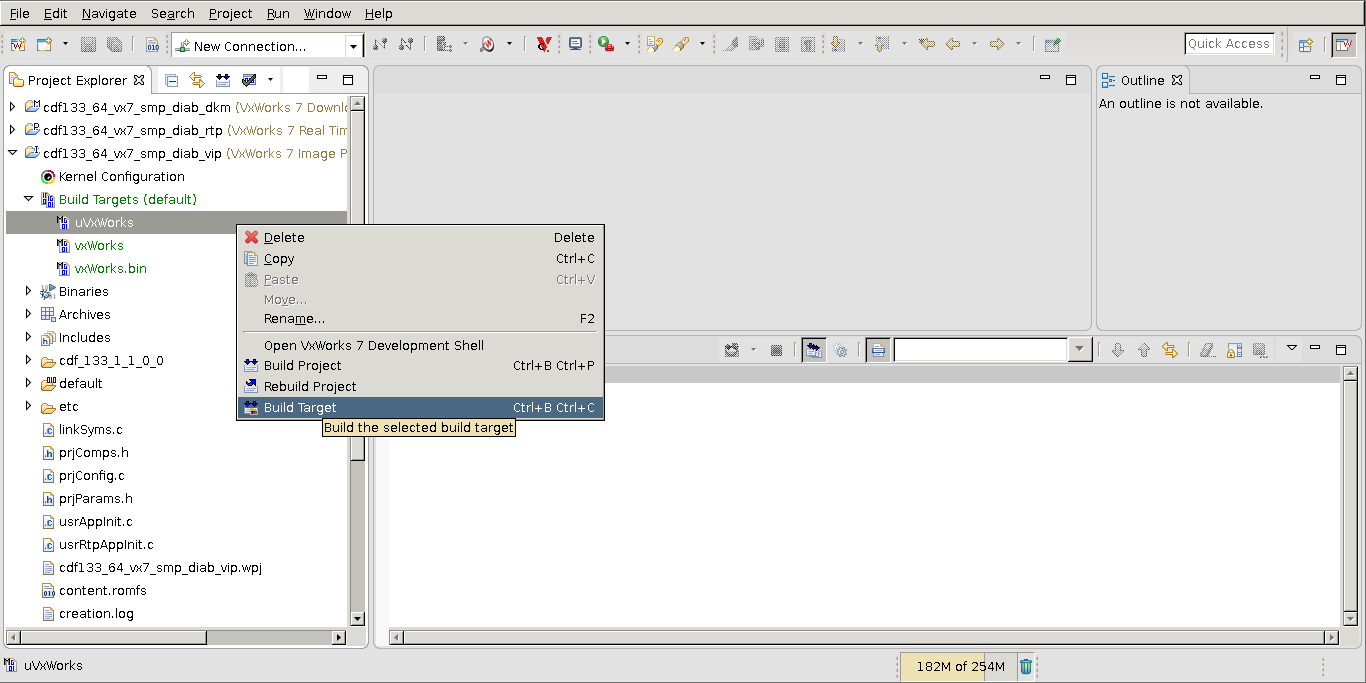Choose Delete from context menu
The height and width of the screenshot is (683, 1366).
tap(420, 237)
